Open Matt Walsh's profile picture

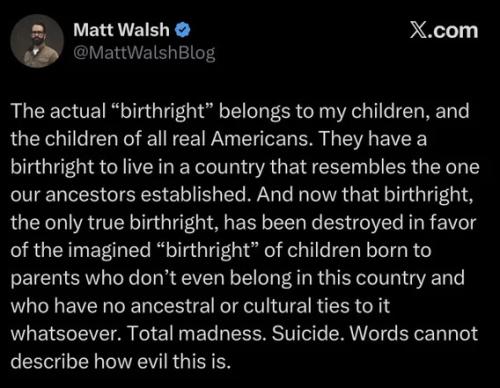[x=37, y=41]
